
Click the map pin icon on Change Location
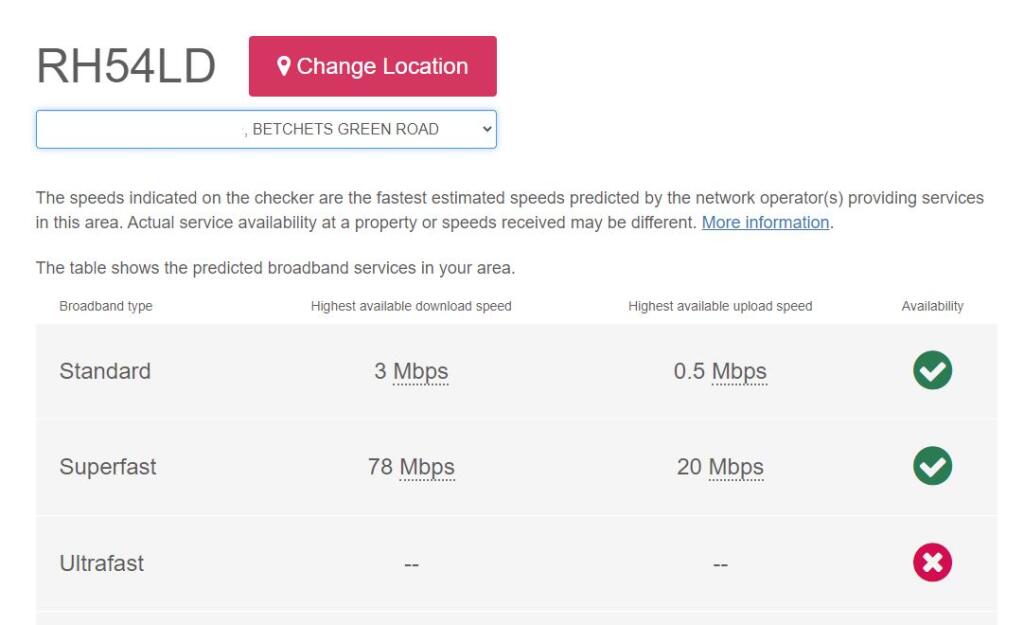pyautogui.click(x=283, y=66)
